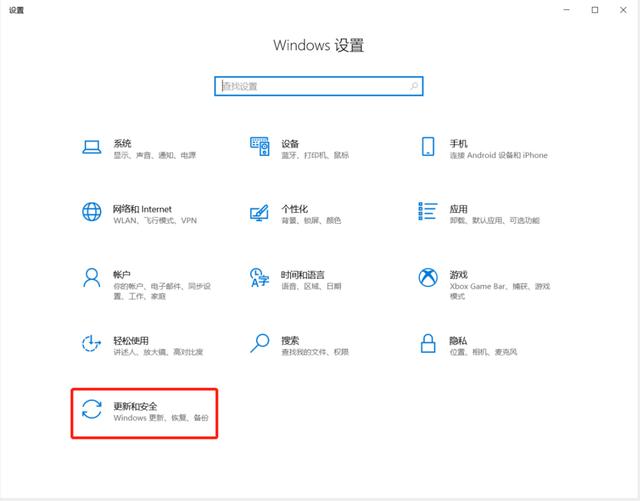Open 更新和安全 settings title
The height and width of the screenshot is (501, 640).
point(135,406)
